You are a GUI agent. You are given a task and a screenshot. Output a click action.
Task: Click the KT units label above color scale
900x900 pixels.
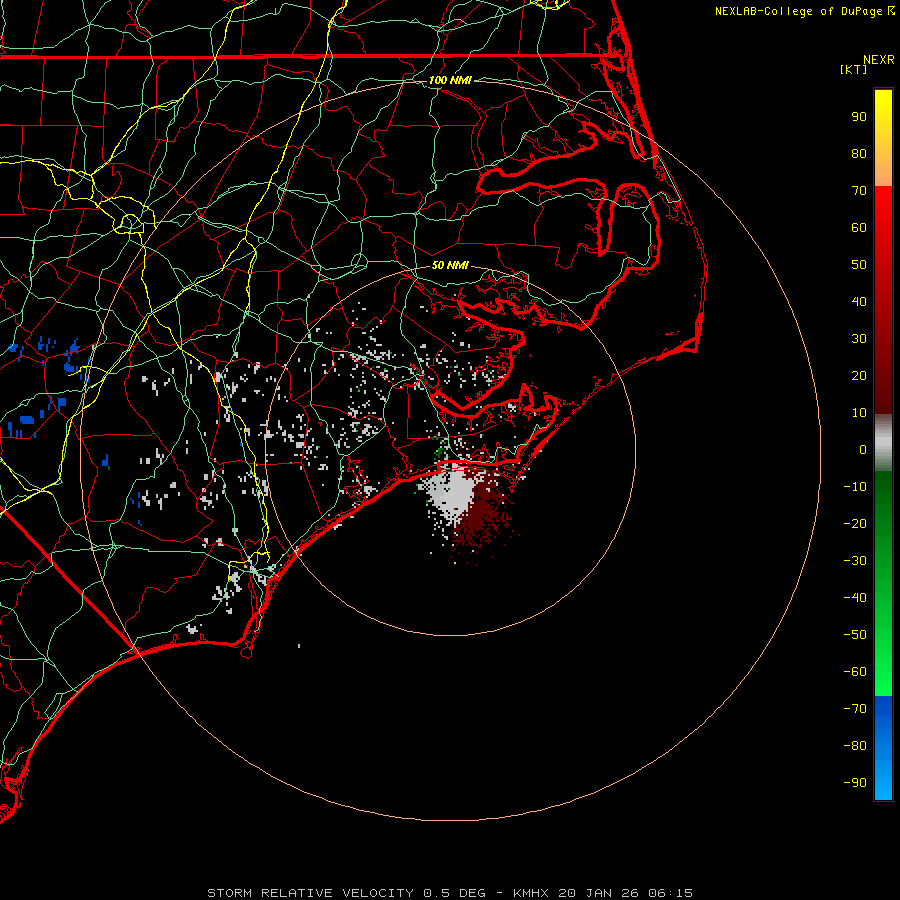853,69
